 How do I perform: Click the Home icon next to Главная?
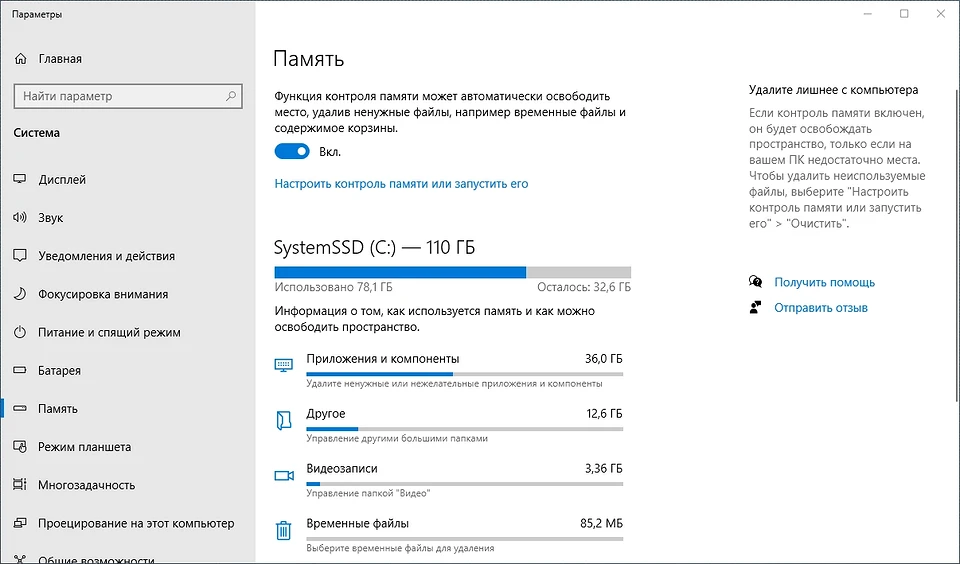[20, 59]
